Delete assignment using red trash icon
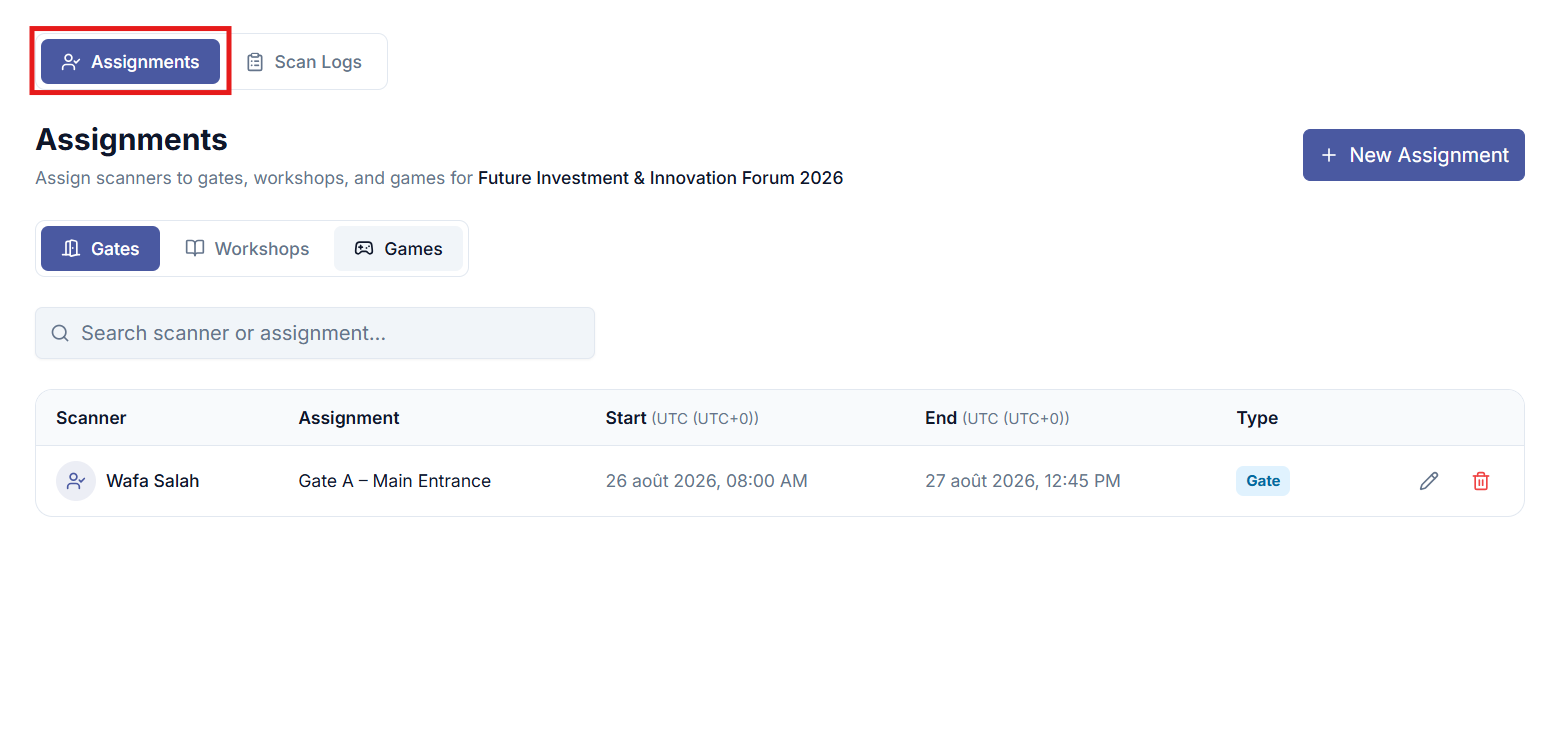 point(1481,481)
